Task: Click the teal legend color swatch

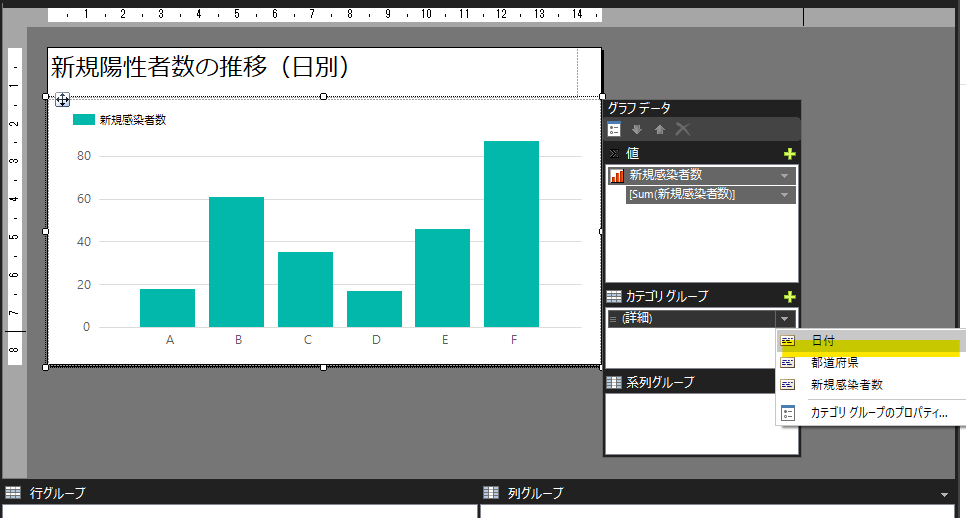Action: tap(84, 120)
